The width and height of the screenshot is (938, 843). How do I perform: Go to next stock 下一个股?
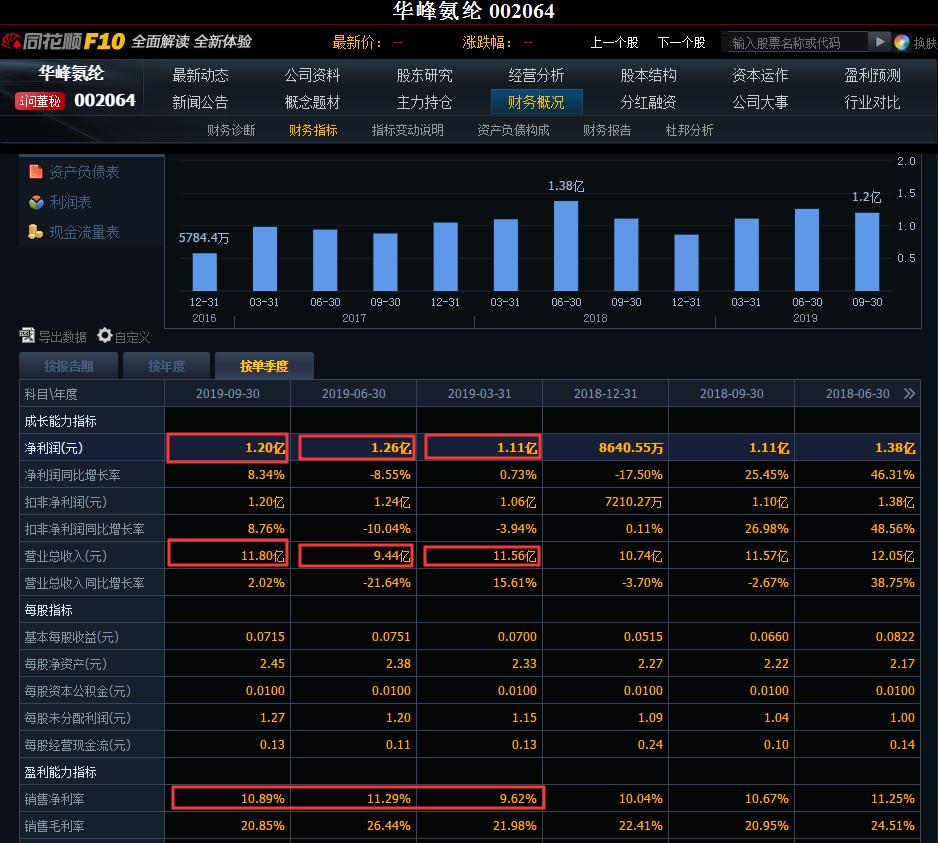coord(681,42)
